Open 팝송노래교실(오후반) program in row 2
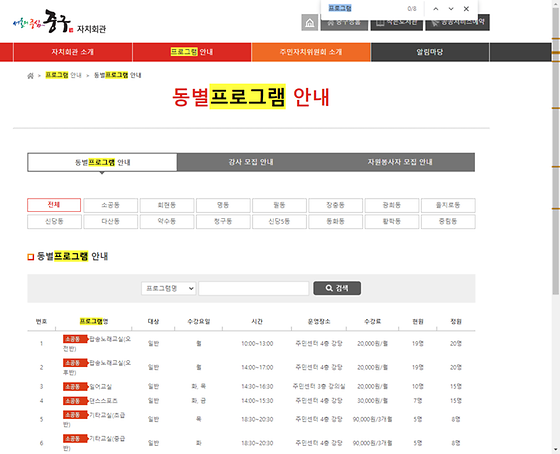The width and height of the screenshot is (560, 454). click(97, 367)
